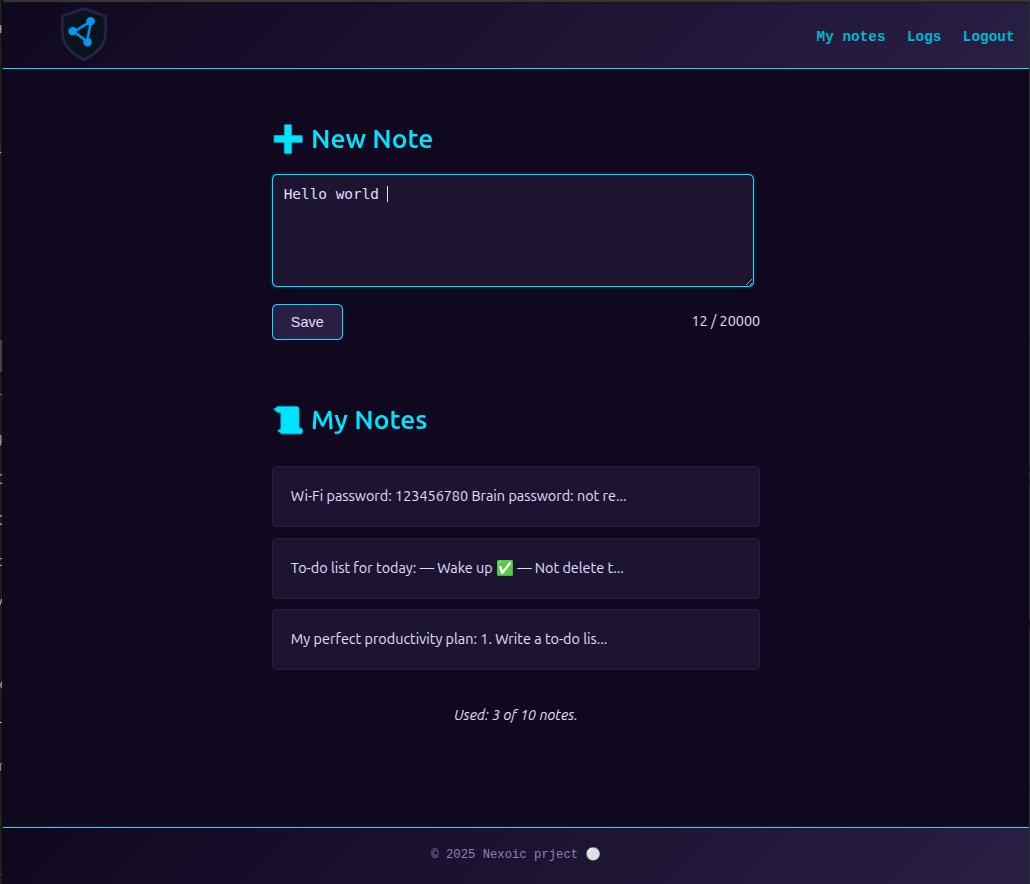Screen dimensions: 1030x884
Task: Open the Wi-Fi password note
Action: pyautogui.click(x=515, y=496)
